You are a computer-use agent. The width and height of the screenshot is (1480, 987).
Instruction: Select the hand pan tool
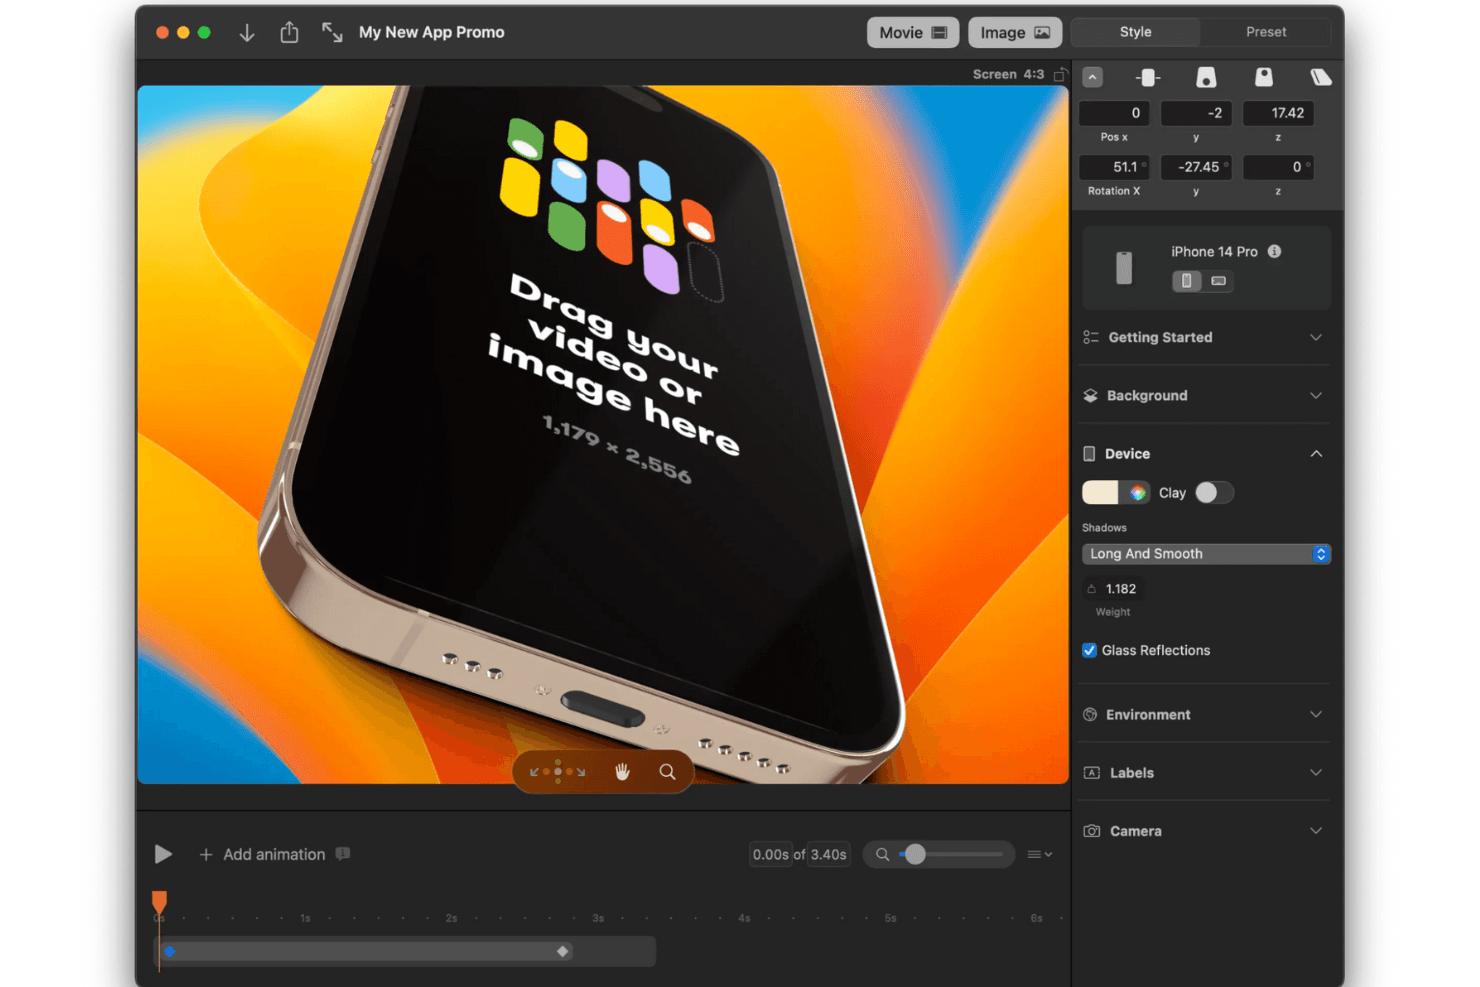[x=622, y=771]
